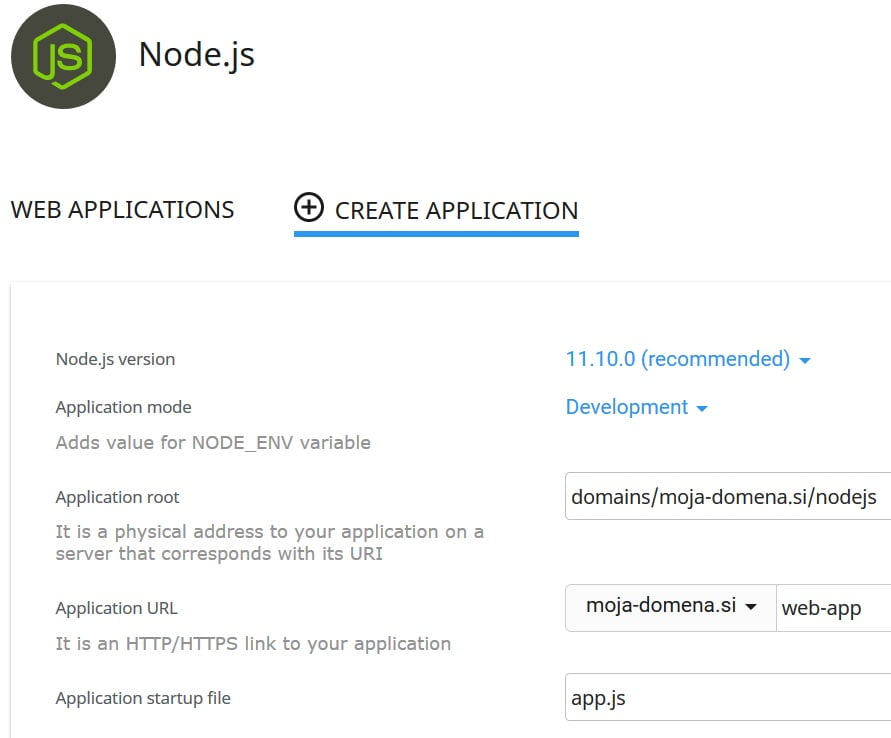Click the arrow beside Development mode
Viewport: 891px width, 738px height.
tap(702, 408)
